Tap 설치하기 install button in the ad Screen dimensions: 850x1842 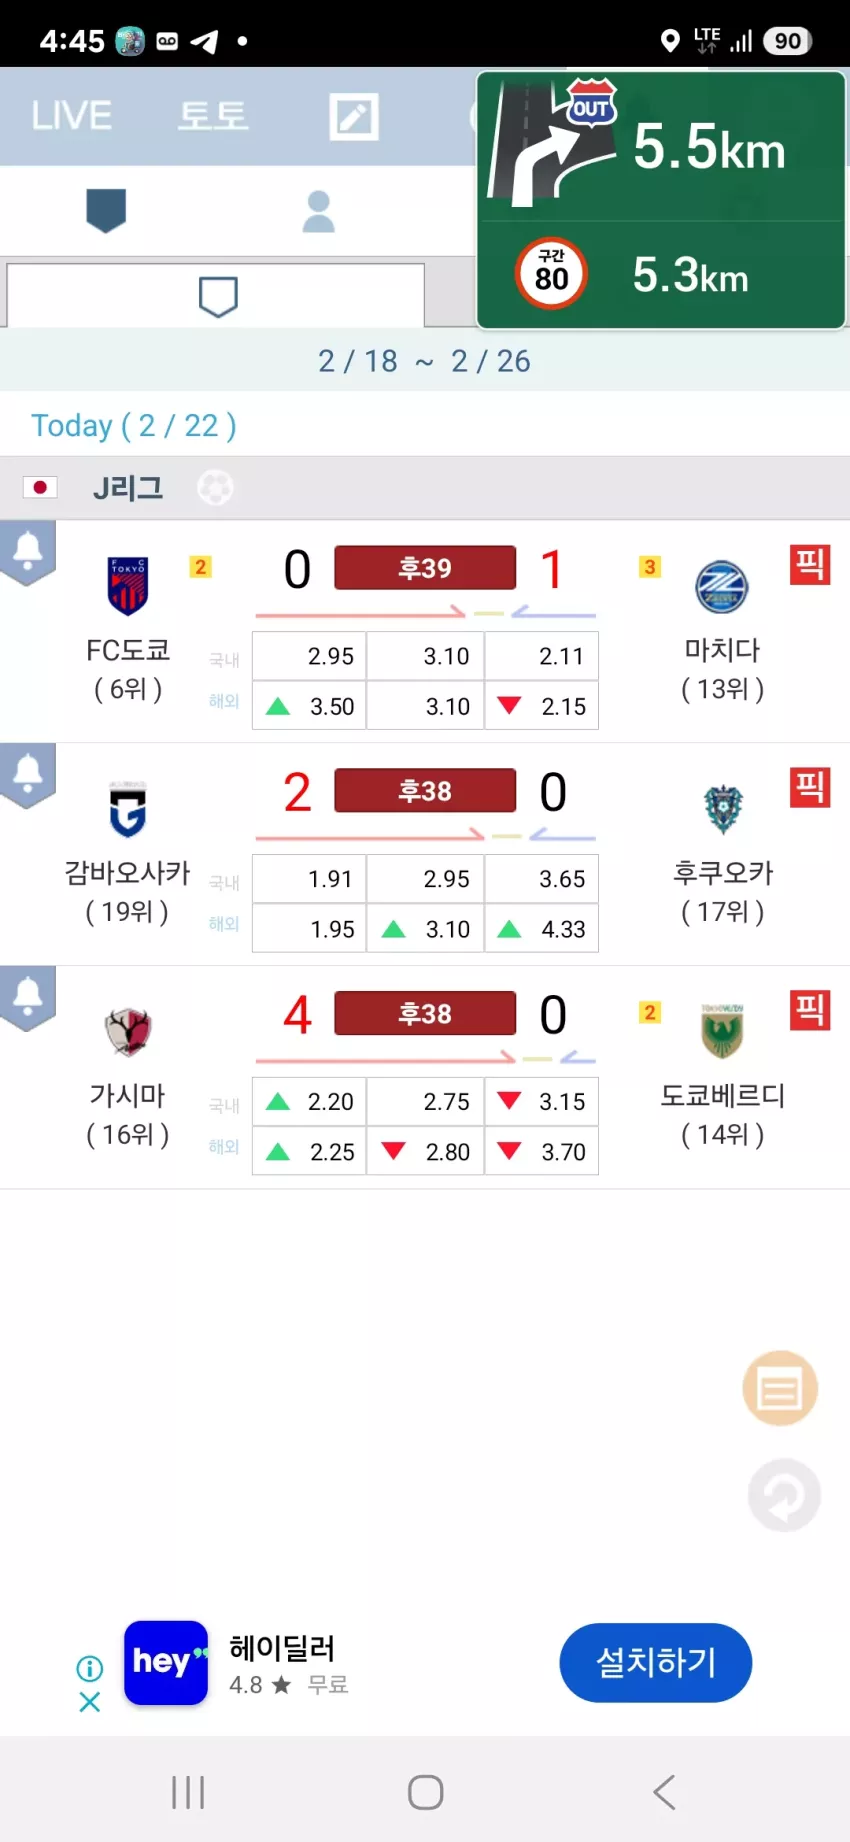coord(655,1663)
